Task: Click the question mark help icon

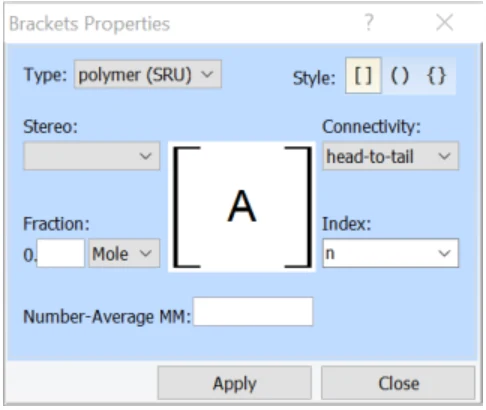Action: 369,23
